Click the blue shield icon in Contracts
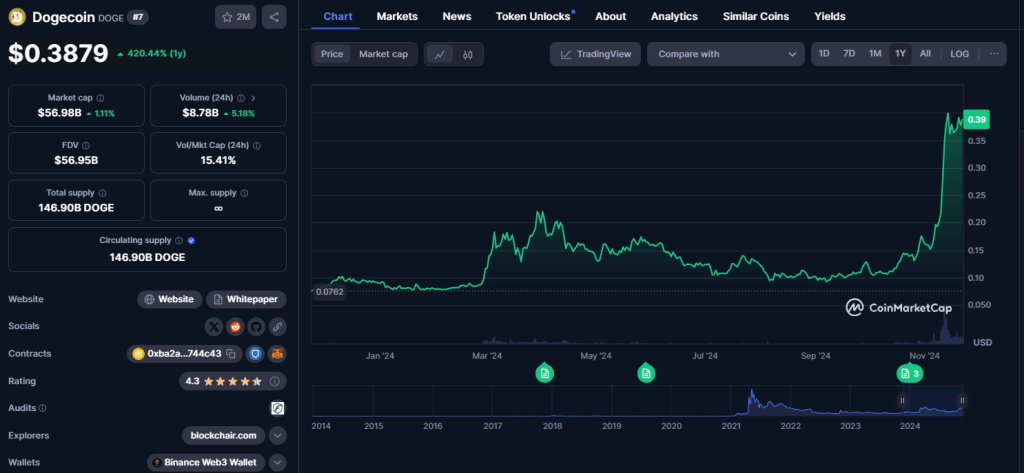This screenshot has height=473, width=1024. tap(256, 353)
